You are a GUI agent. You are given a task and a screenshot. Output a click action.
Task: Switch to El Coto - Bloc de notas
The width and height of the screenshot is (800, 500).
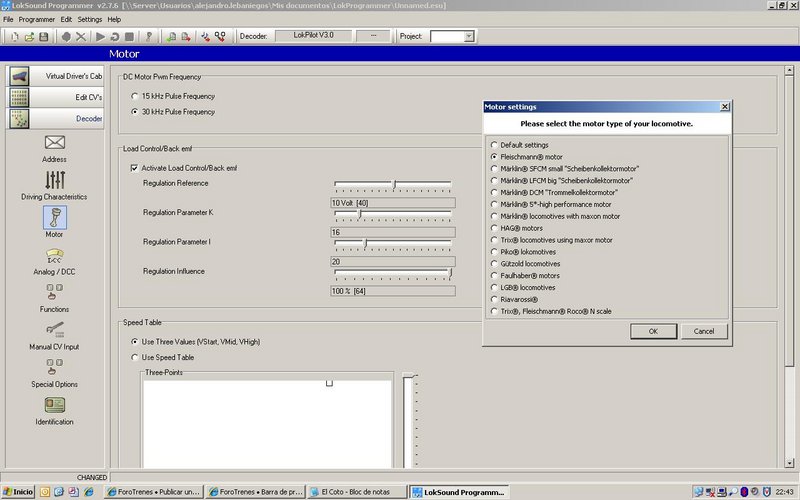[357, 492]
